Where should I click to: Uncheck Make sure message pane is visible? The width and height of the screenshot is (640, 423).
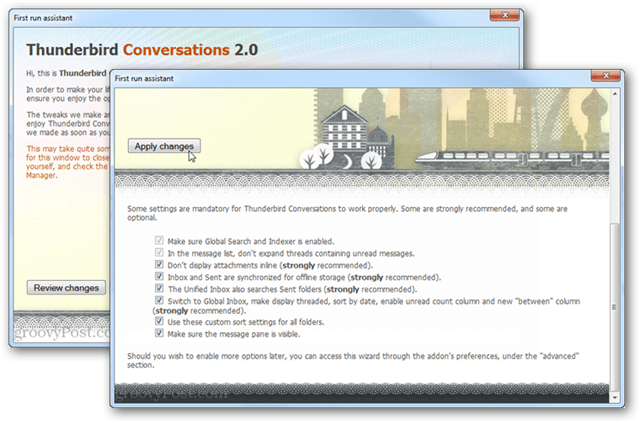pyautogui.click(x=159, y=333)
